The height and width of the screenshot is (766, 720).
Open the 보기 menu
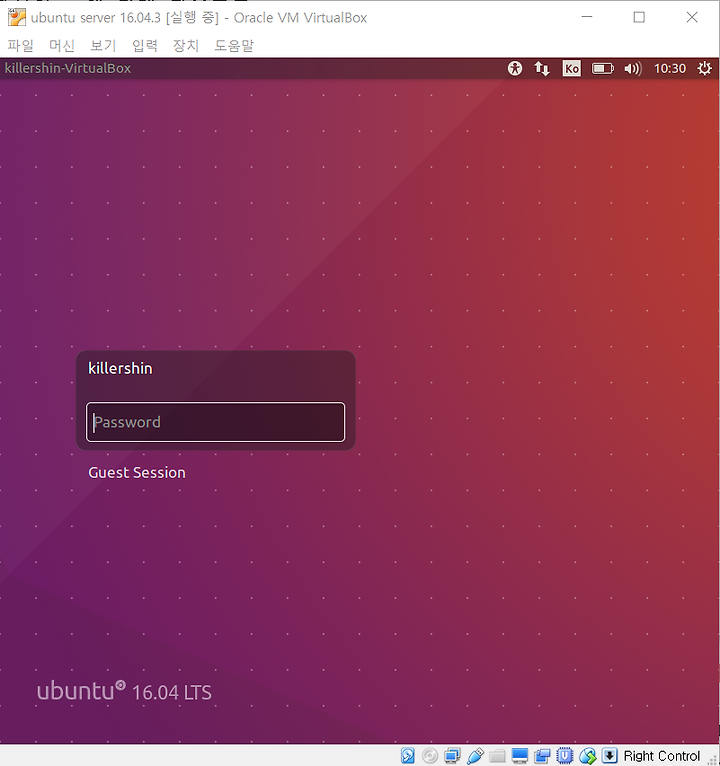[x=103, y=45]
